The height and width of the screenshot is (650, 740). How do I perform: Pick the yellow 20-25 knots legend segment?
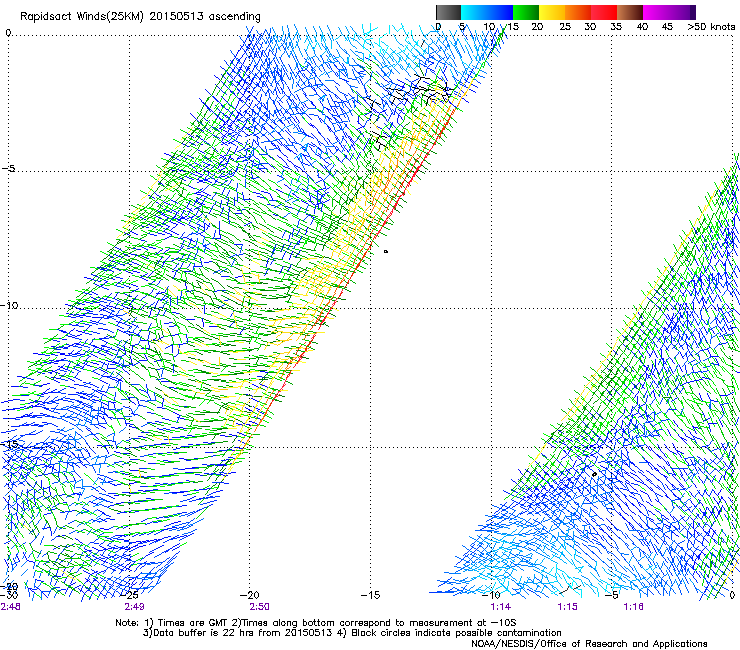click(552, 12)
